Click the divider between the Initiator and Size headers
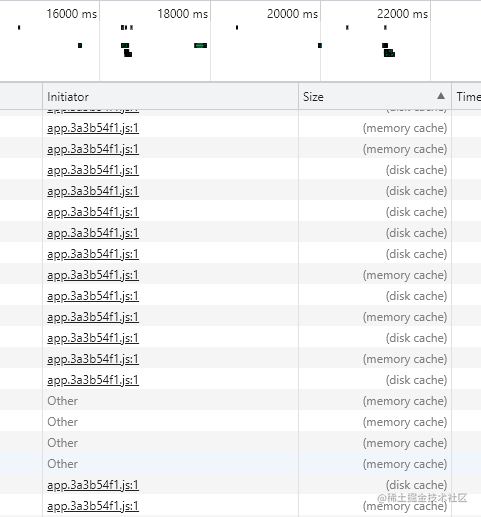Screen dimensions: 481x517 (298, 97)
